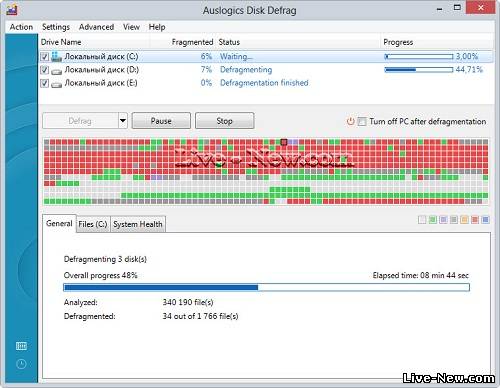
Task: Uncheck the Локальный диск (D:) checkbox
Action: pos(45,70)
